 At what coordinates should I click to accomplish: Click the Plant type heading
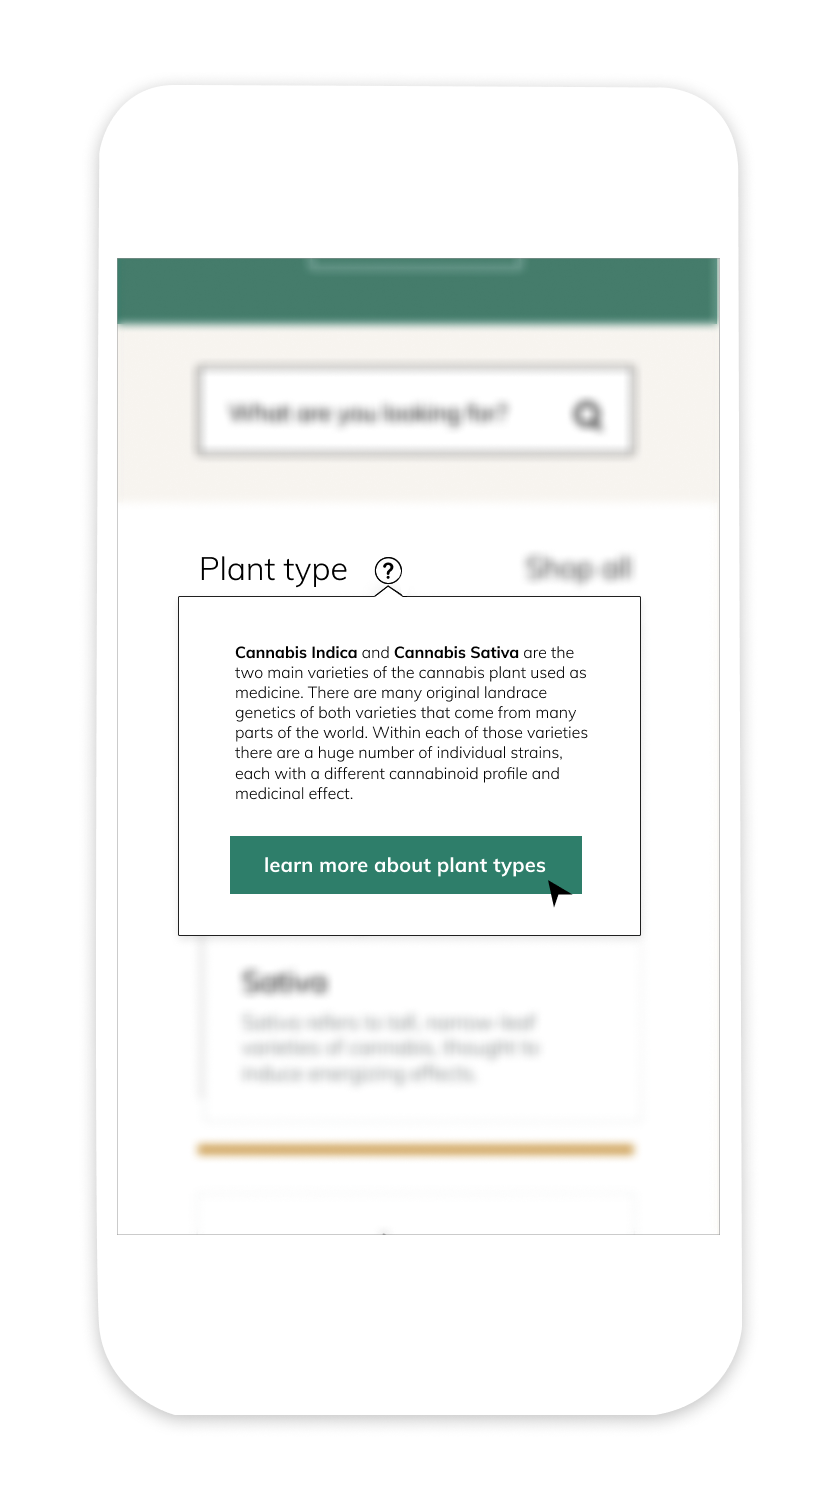coord(273,569)
